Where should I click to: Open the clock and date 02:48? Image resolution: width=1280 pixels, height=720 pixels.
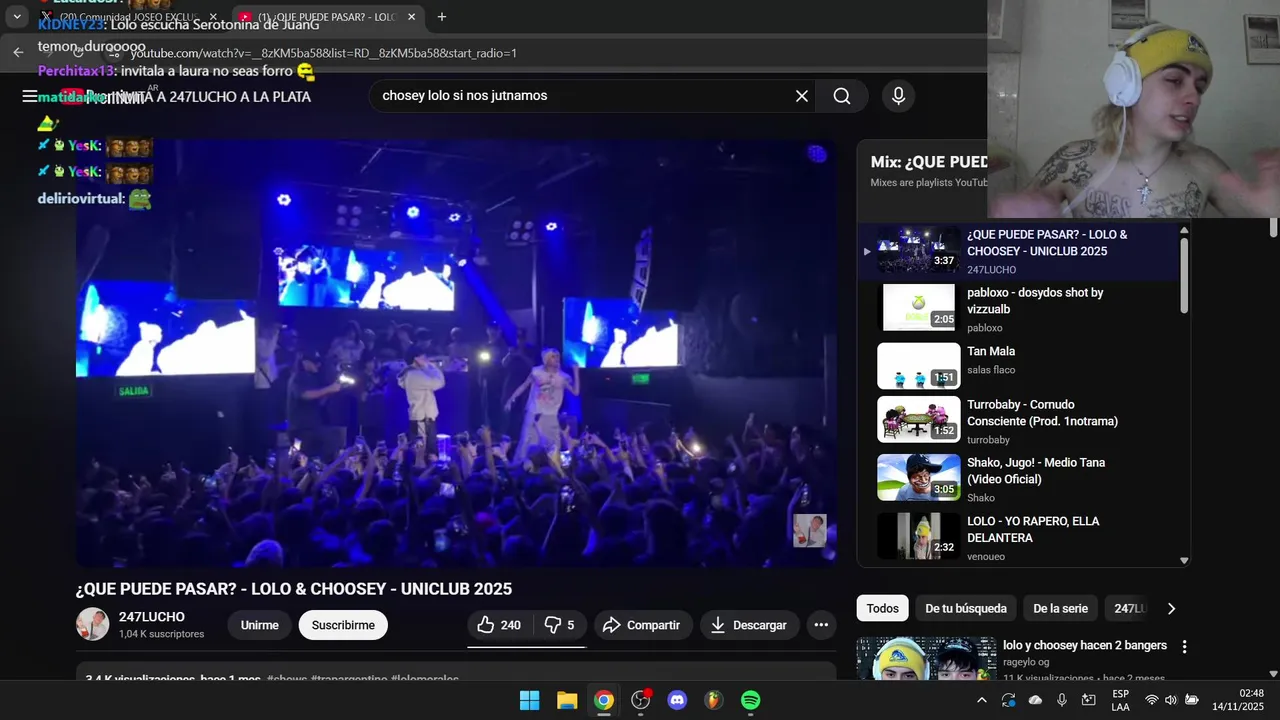pyautogui.click(x=1238, y=700)
